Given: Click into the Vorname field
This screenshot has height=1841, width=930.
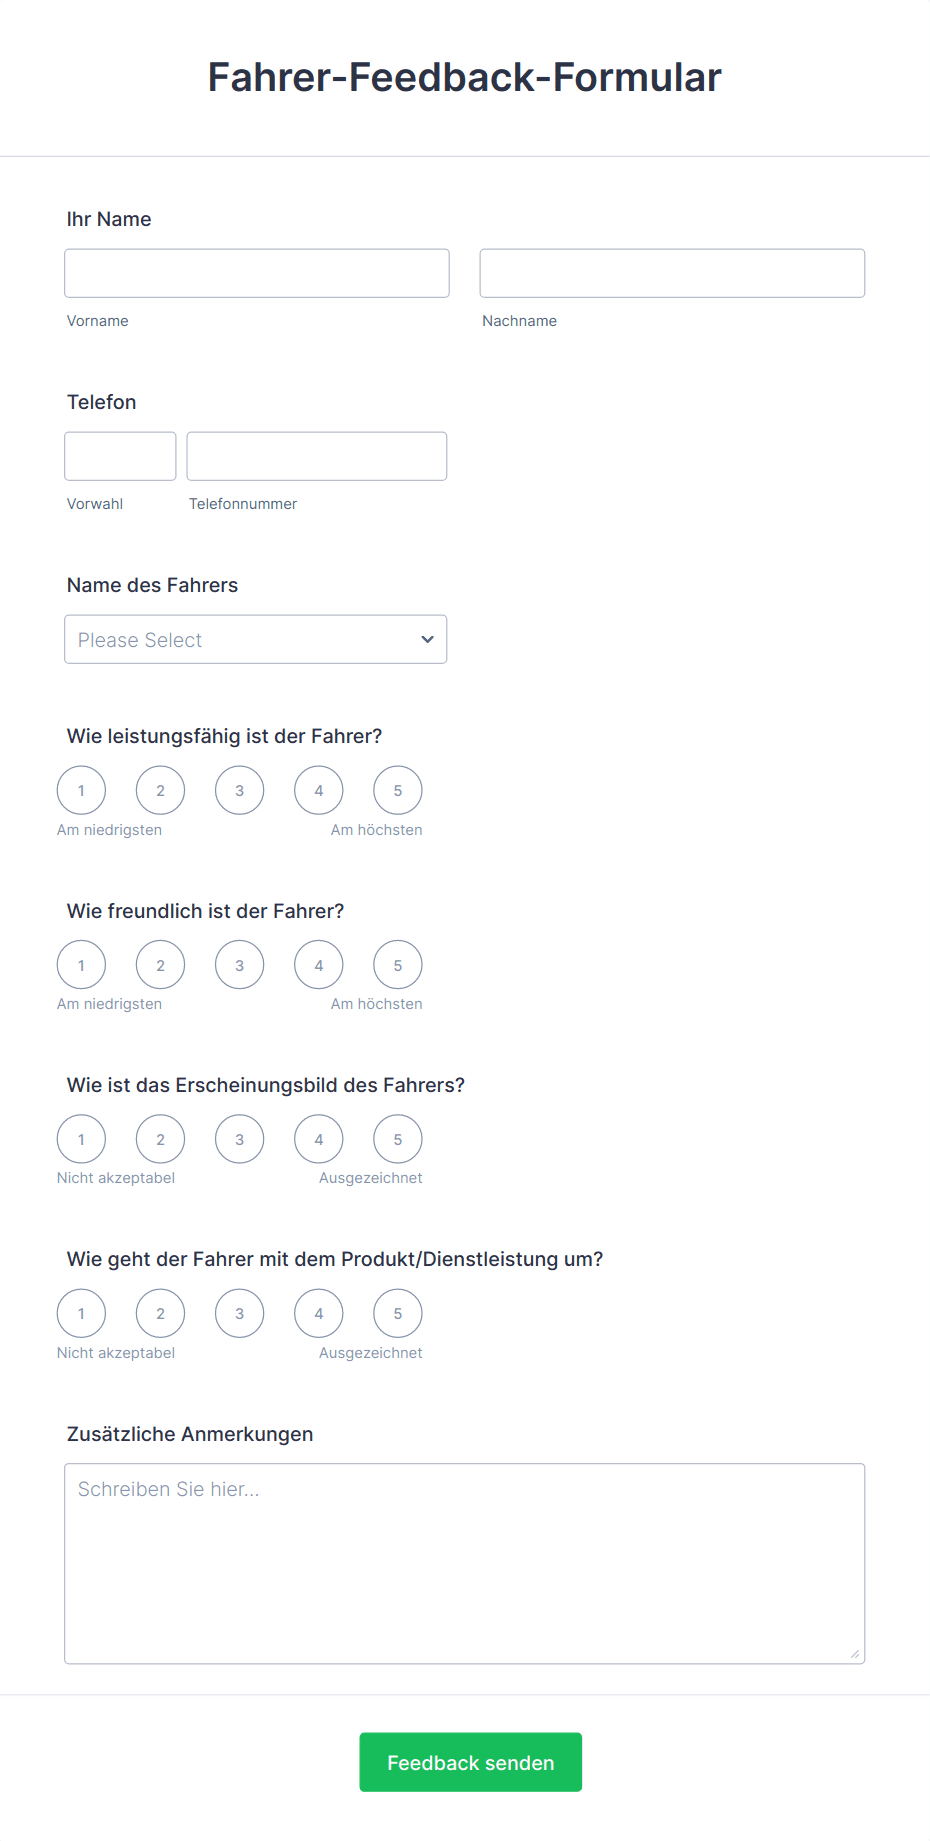Looking at the screenshot, I should tap(256, 273).
